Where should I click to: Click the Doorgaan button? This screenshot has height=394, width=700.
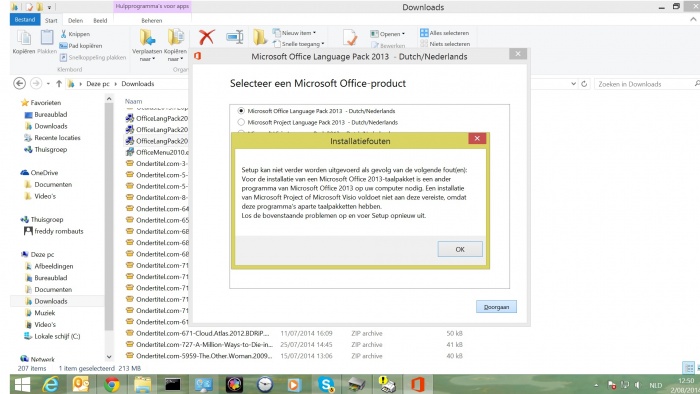496,307
